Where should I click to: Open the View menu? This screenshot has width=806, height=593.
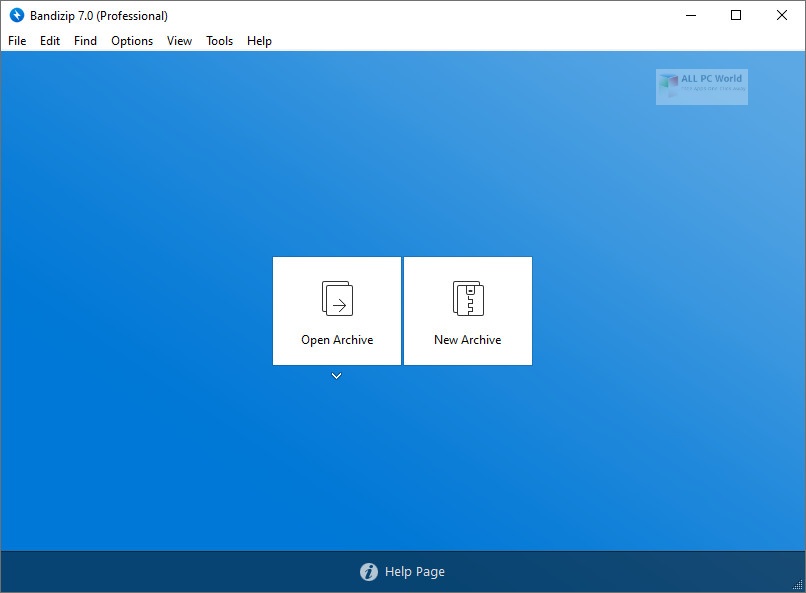(180, 41)
